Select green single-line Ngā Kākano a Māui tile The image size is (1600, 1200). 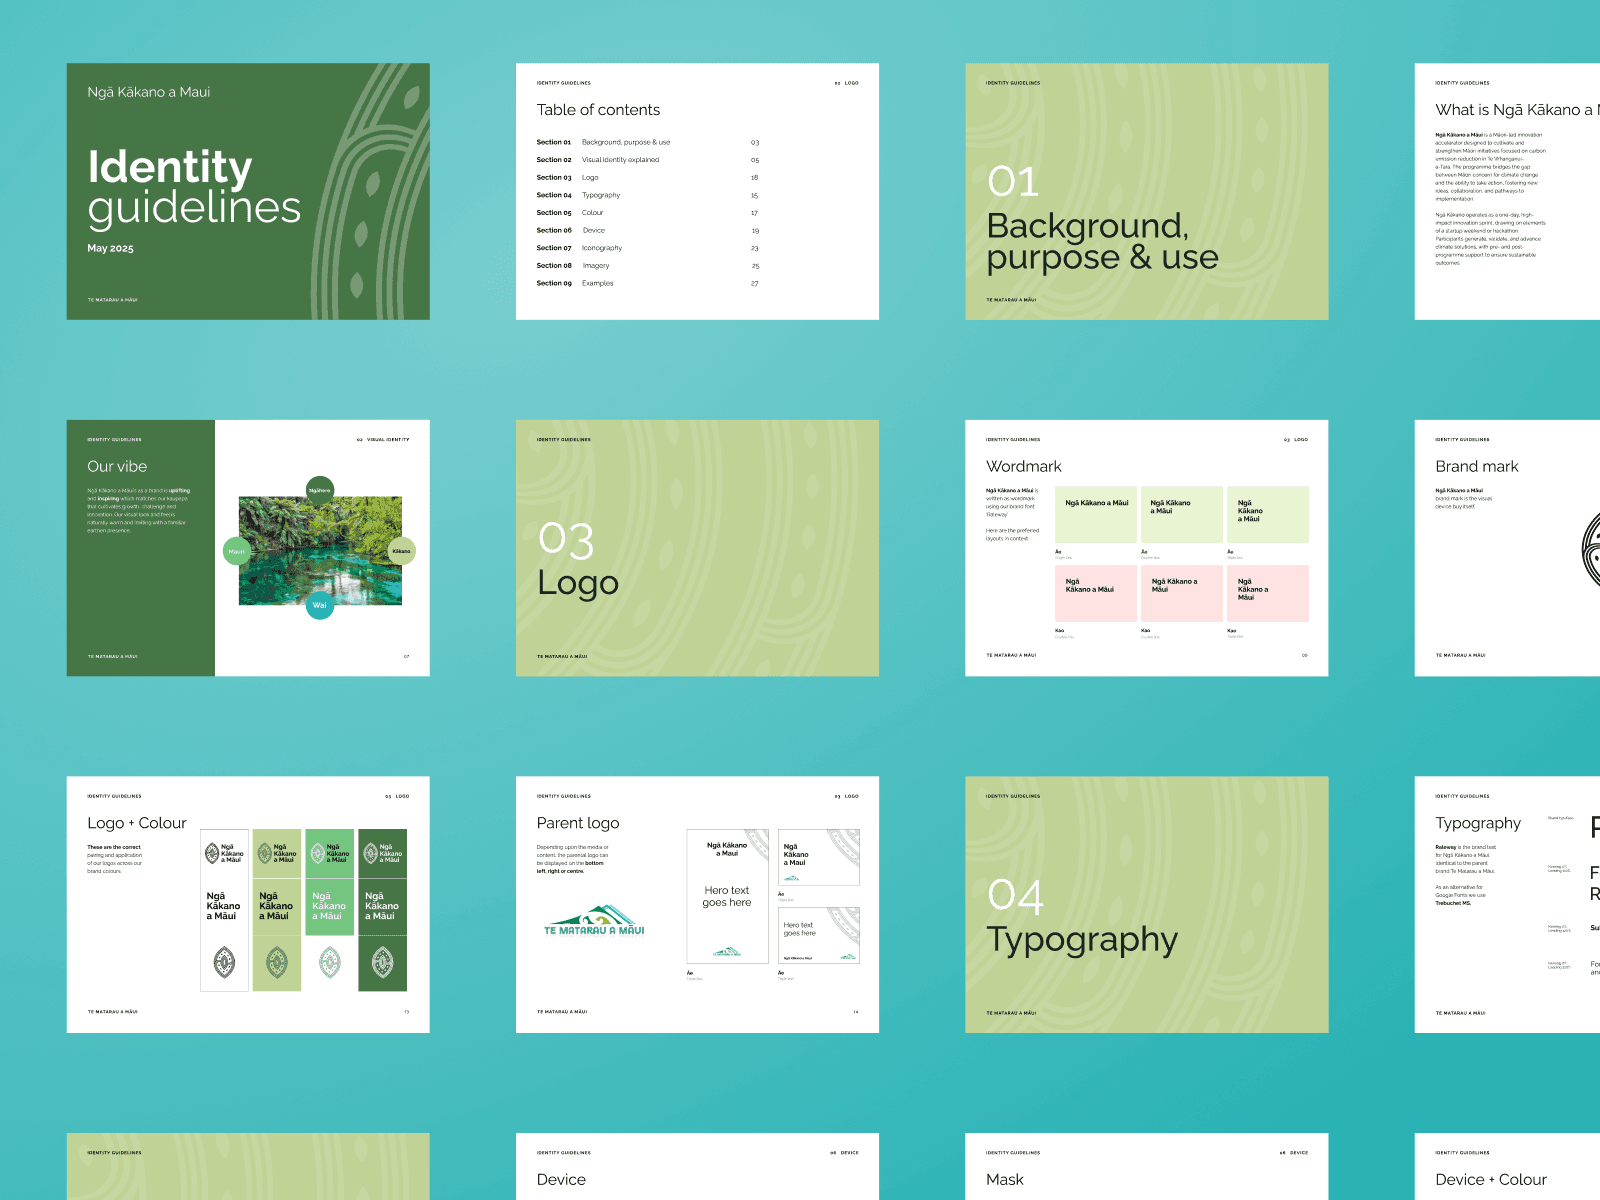[1096, 514]
